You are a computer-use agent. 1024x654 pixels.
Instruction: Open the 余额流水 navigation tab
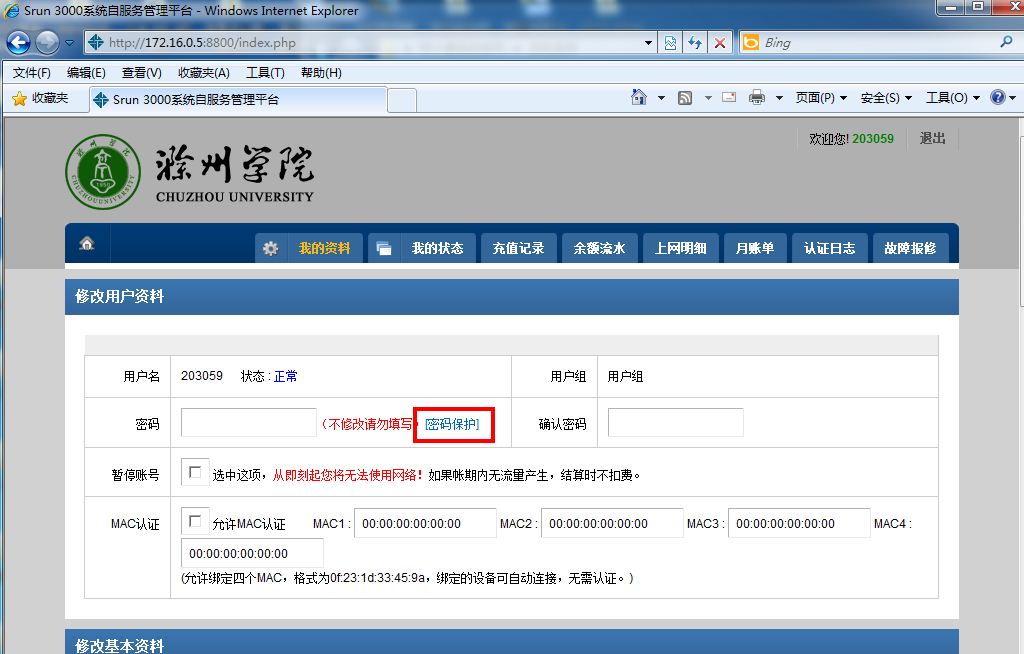pyautogui.click(x=600, y=248)
